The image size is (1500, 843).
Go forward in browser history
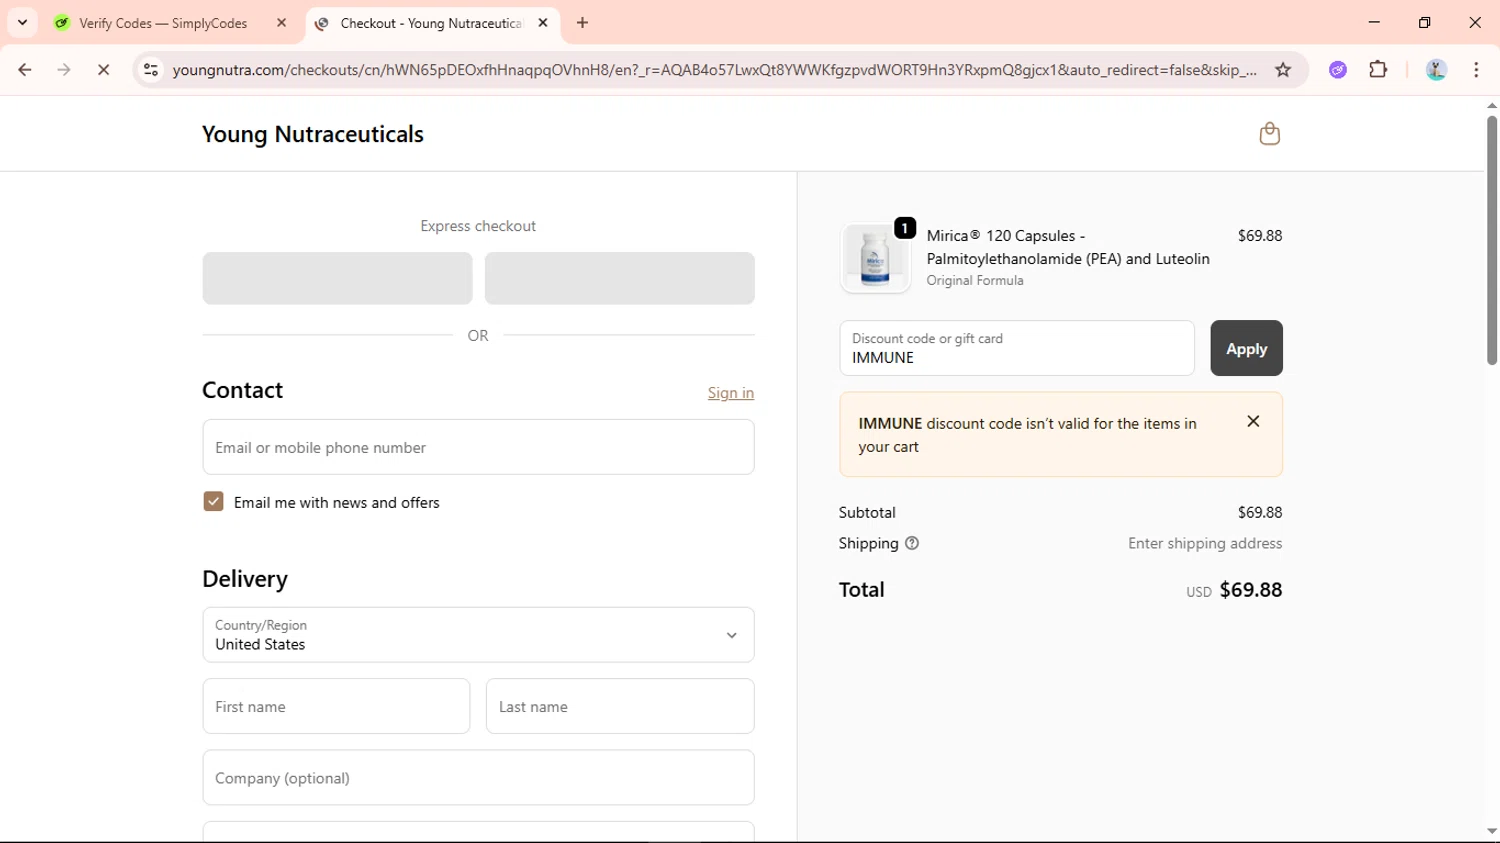coord(64,70)
